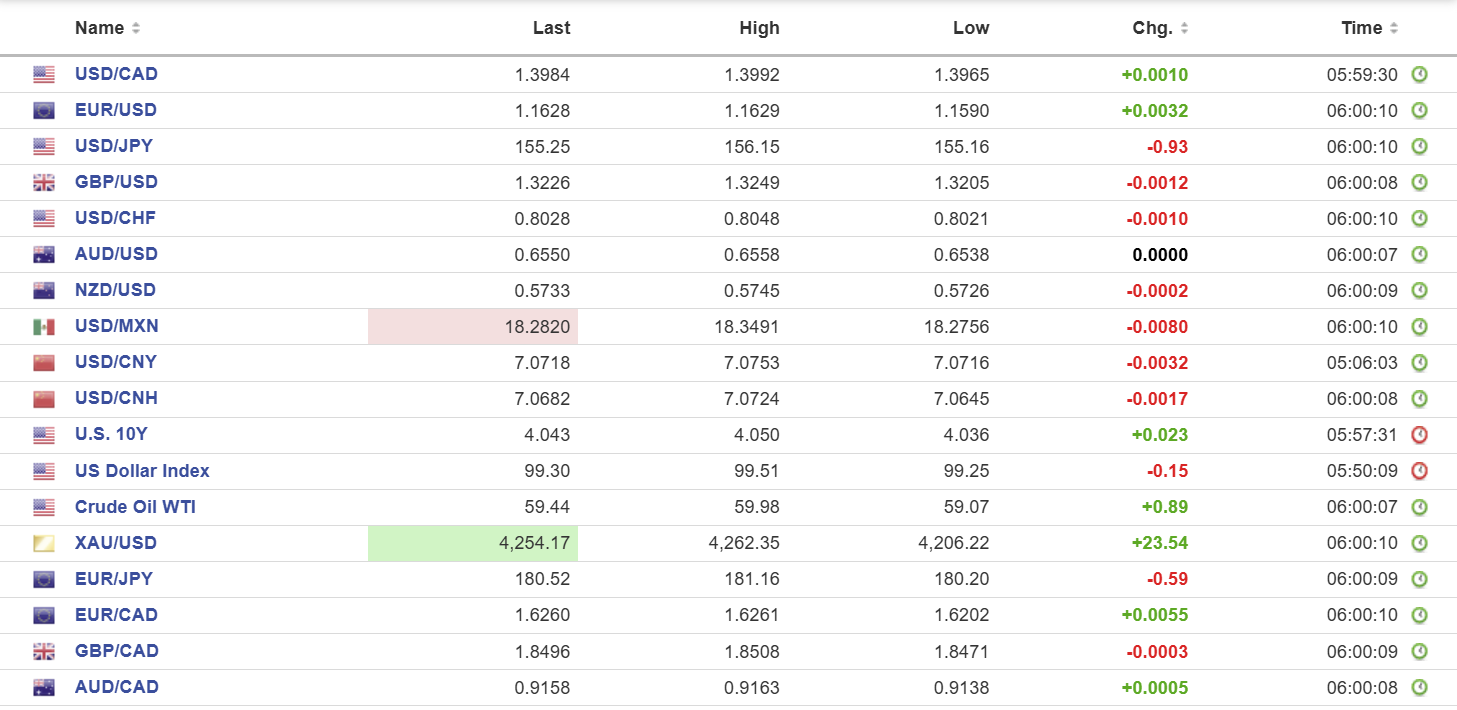Click the China flag icon beside USD/CNY
Screen dimensions: 1457x710
coord(43,363)
